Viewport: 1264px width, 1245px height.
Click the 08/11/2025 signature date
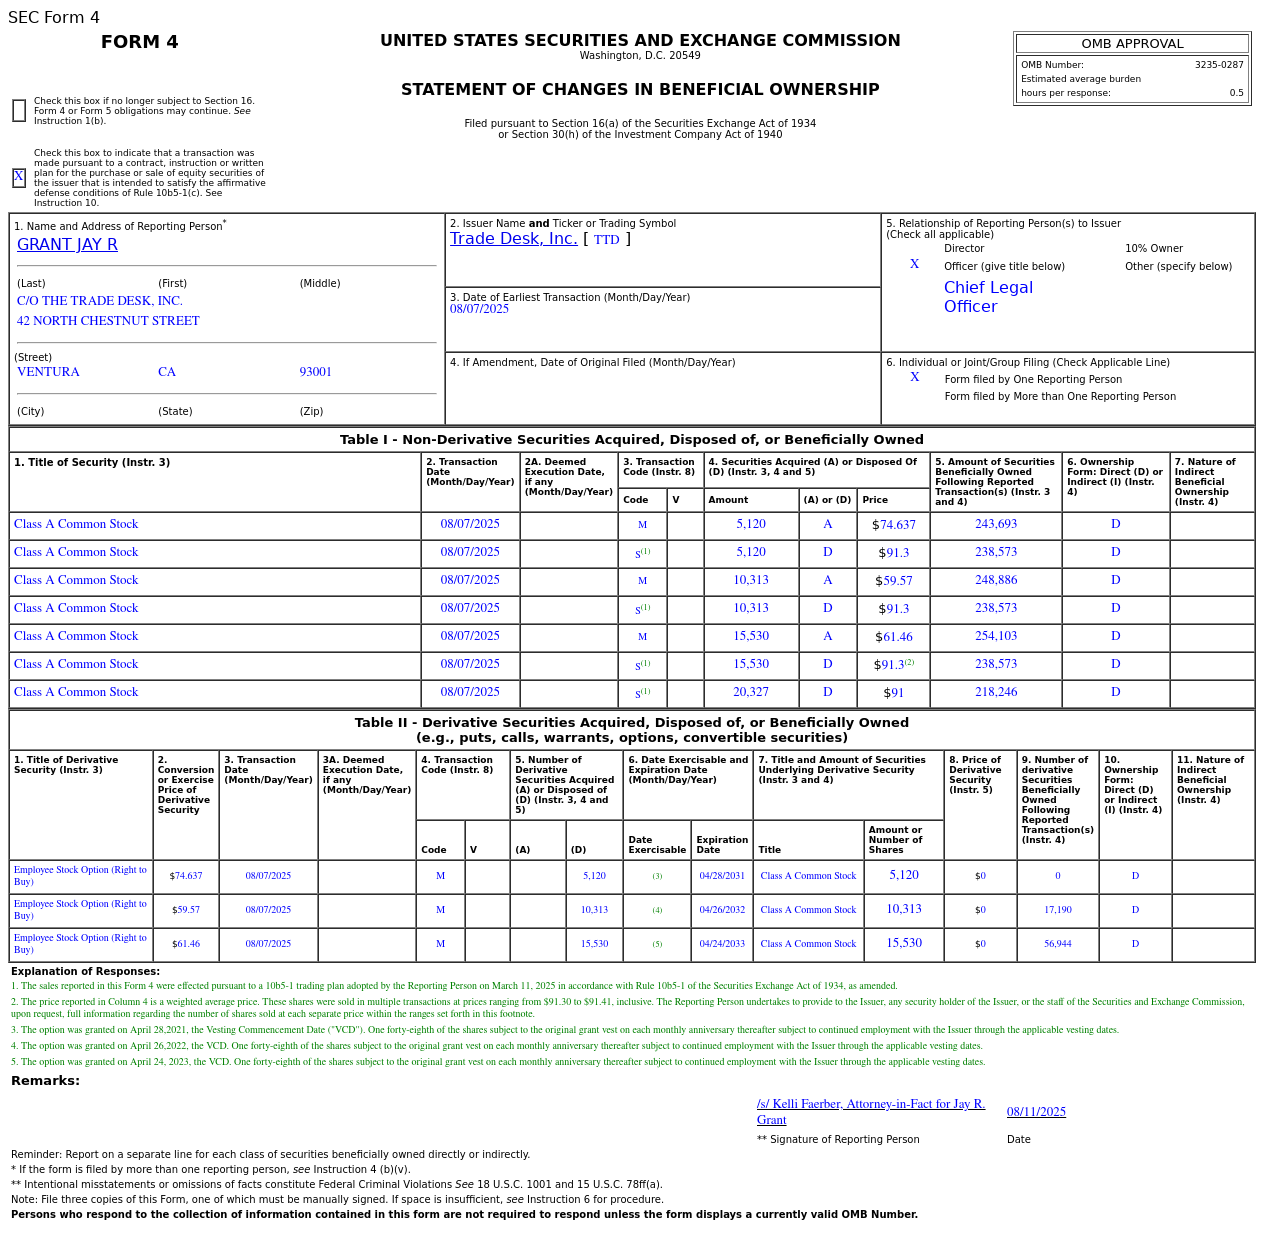click(1036, 1112)
